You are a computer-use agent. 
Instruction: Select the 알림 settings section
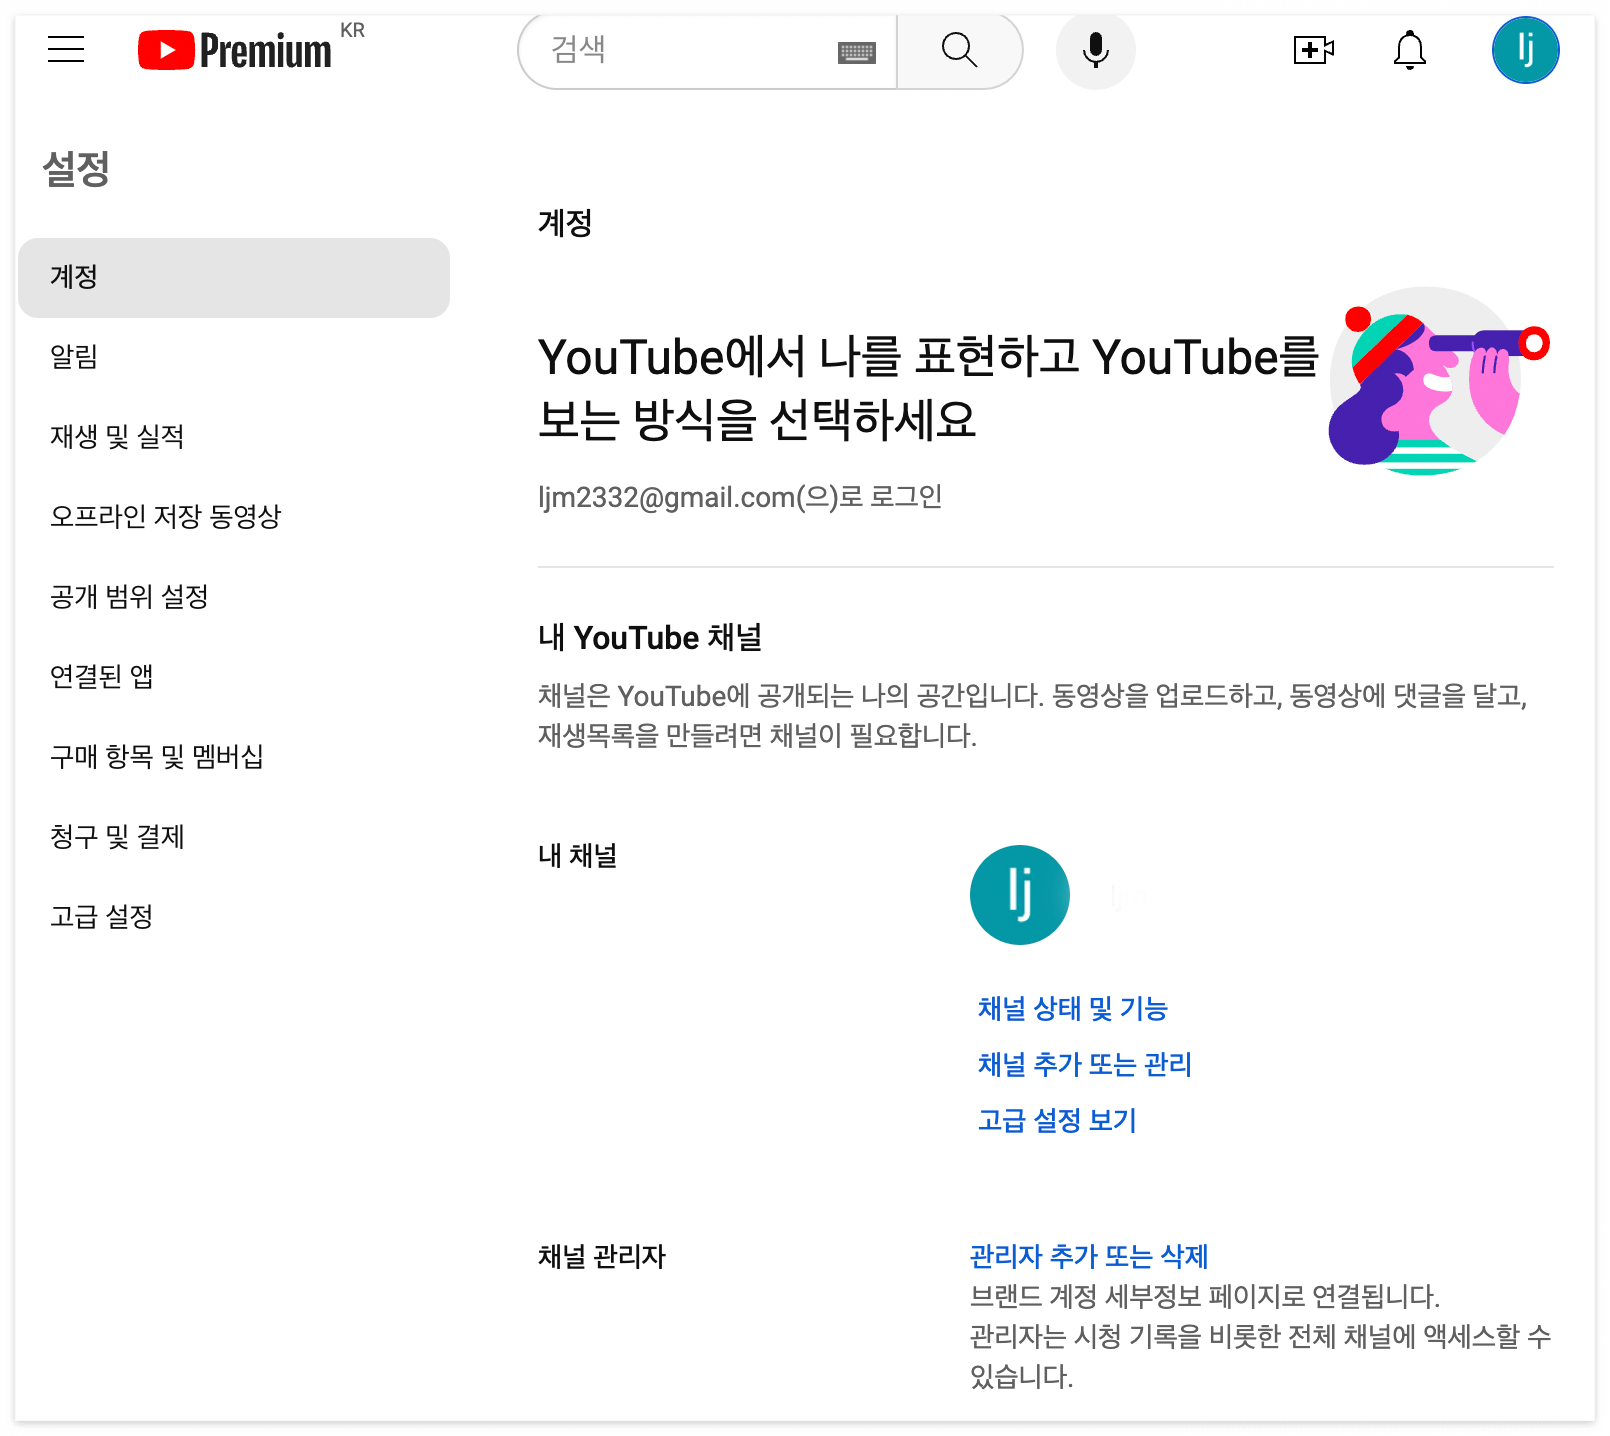[74, 357]
